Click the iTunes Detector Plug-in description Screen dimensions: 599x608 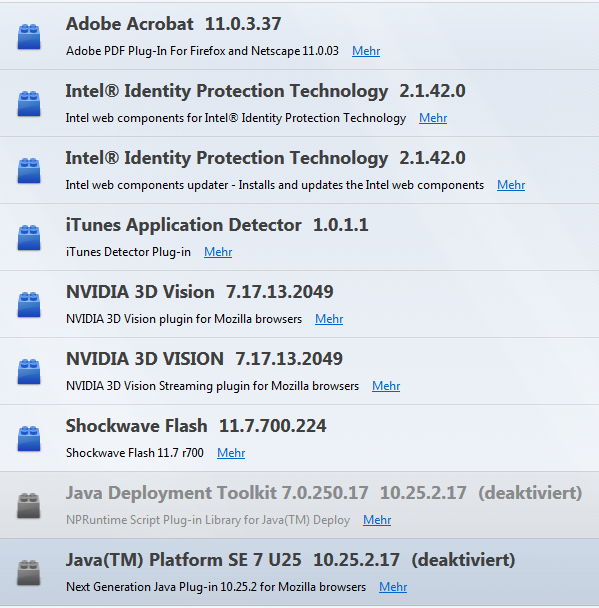click(128, 252)
